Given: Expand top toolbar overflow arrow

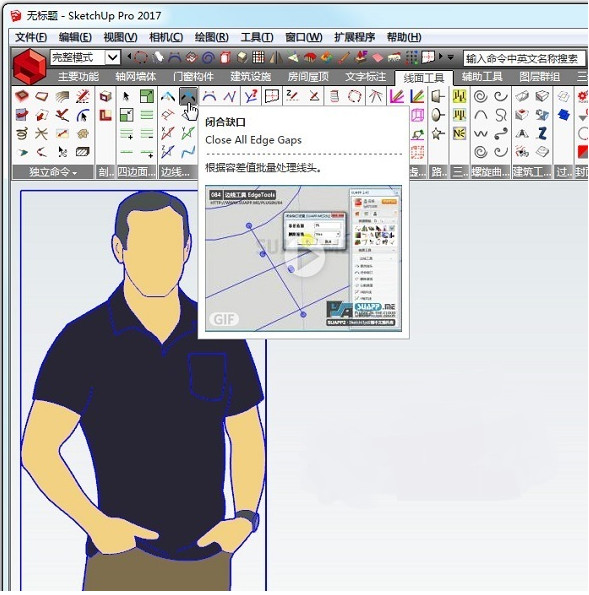Looking at the screenshot, I should tap(451, 57).
